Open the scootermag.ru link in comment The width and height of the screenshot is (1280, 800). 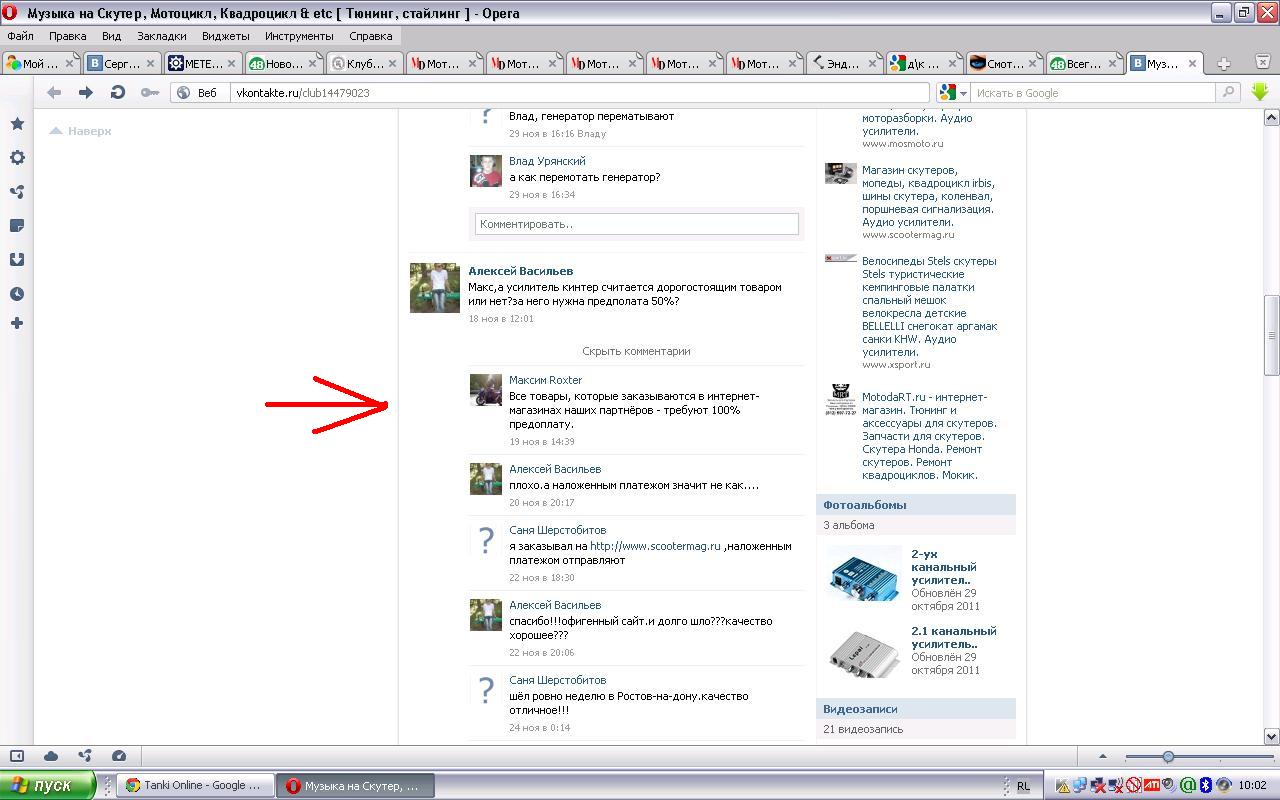coord(655,546)
